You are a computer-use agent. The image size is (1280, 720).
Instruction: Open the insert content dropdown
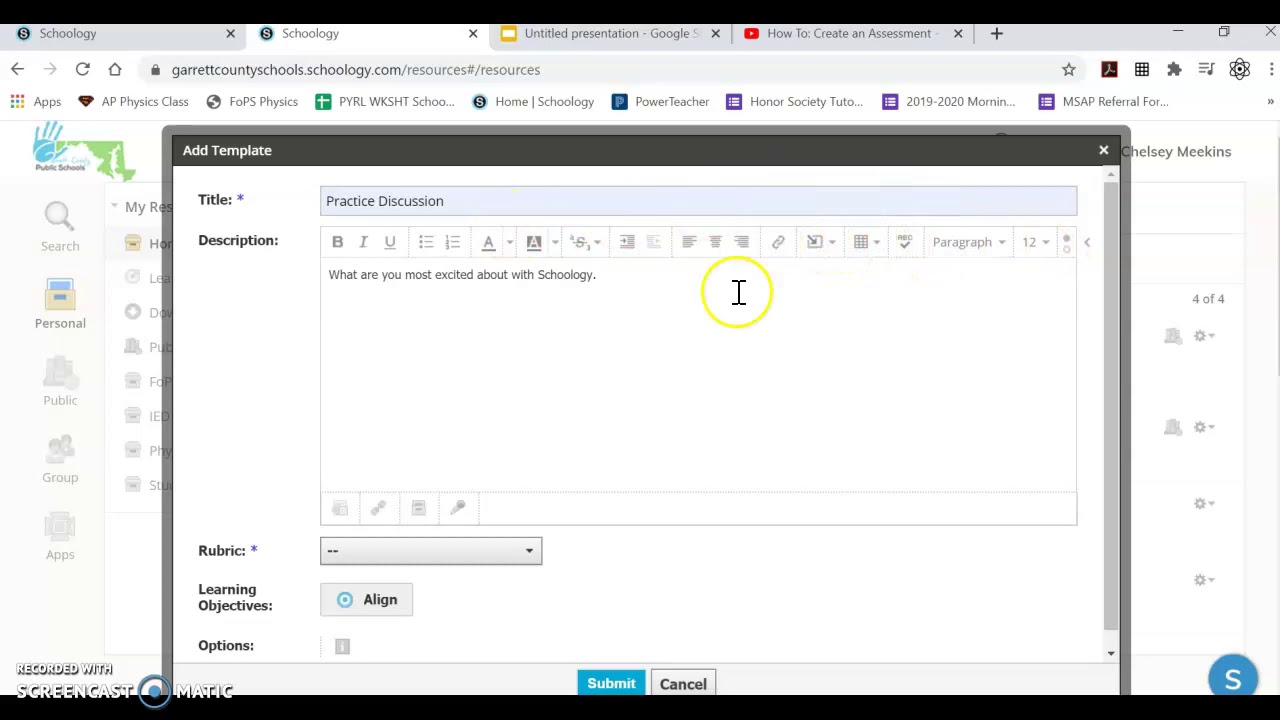click(821, 242)
